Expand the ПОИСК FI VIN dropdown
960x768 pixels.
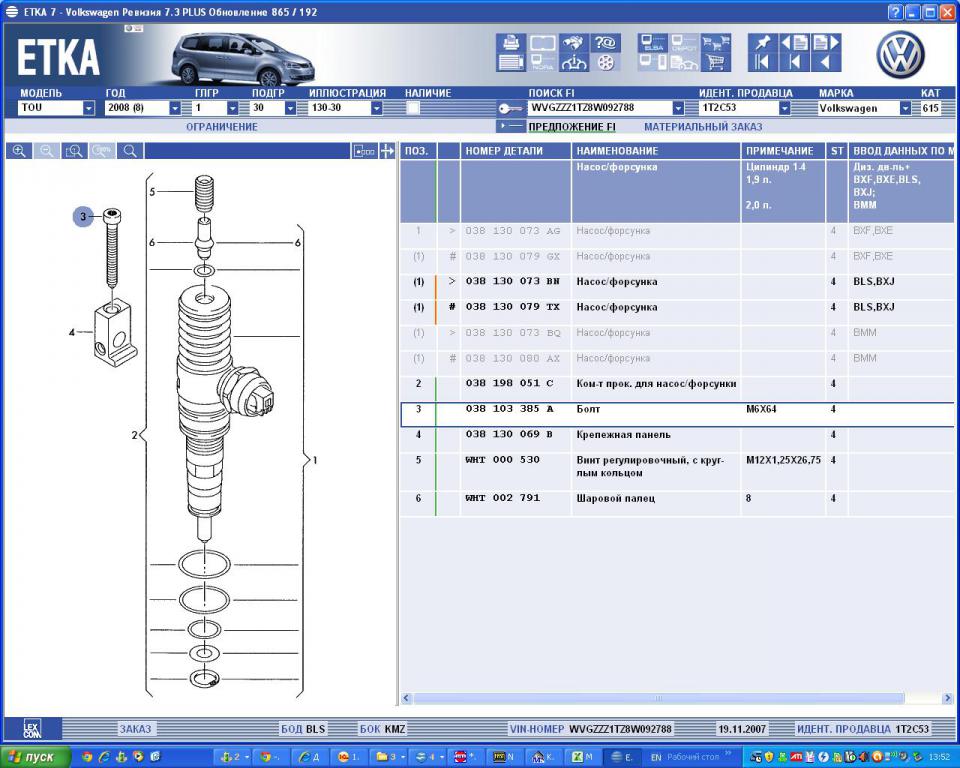coord(678,108)
